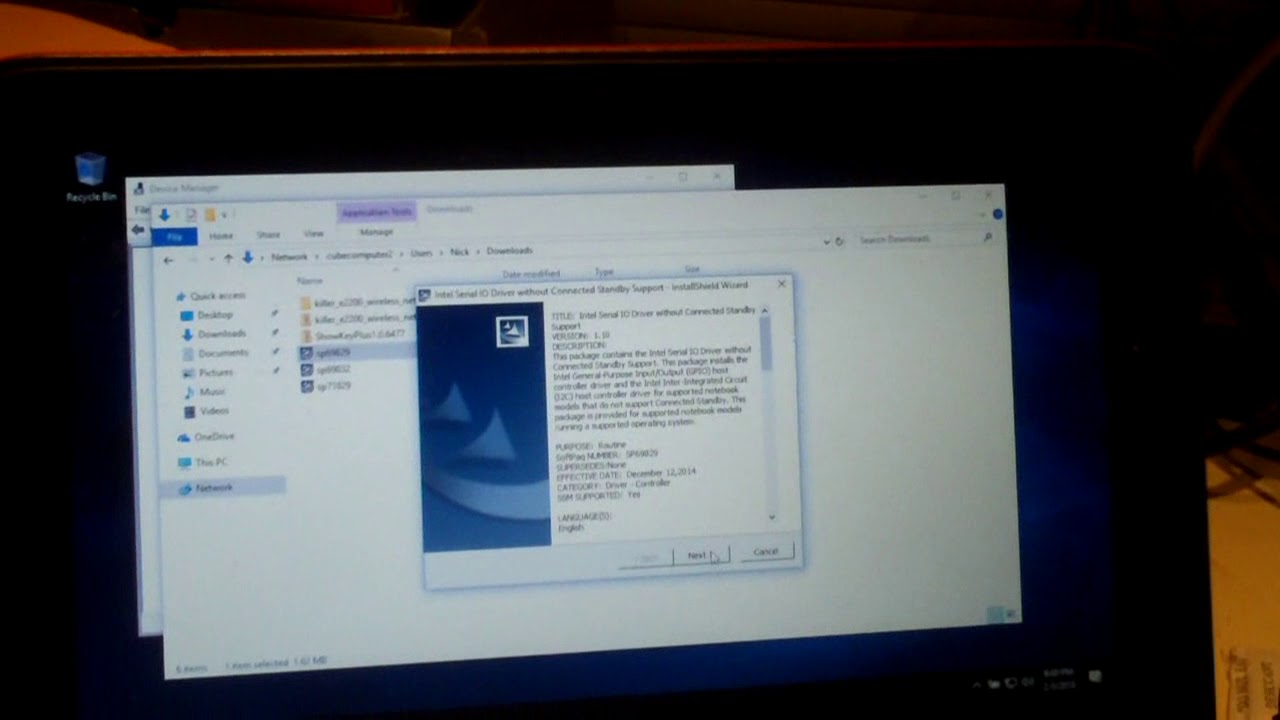Open the recent locations dropdown
This screenshot has height=720, width=1280.
click(x=211, y=259)
